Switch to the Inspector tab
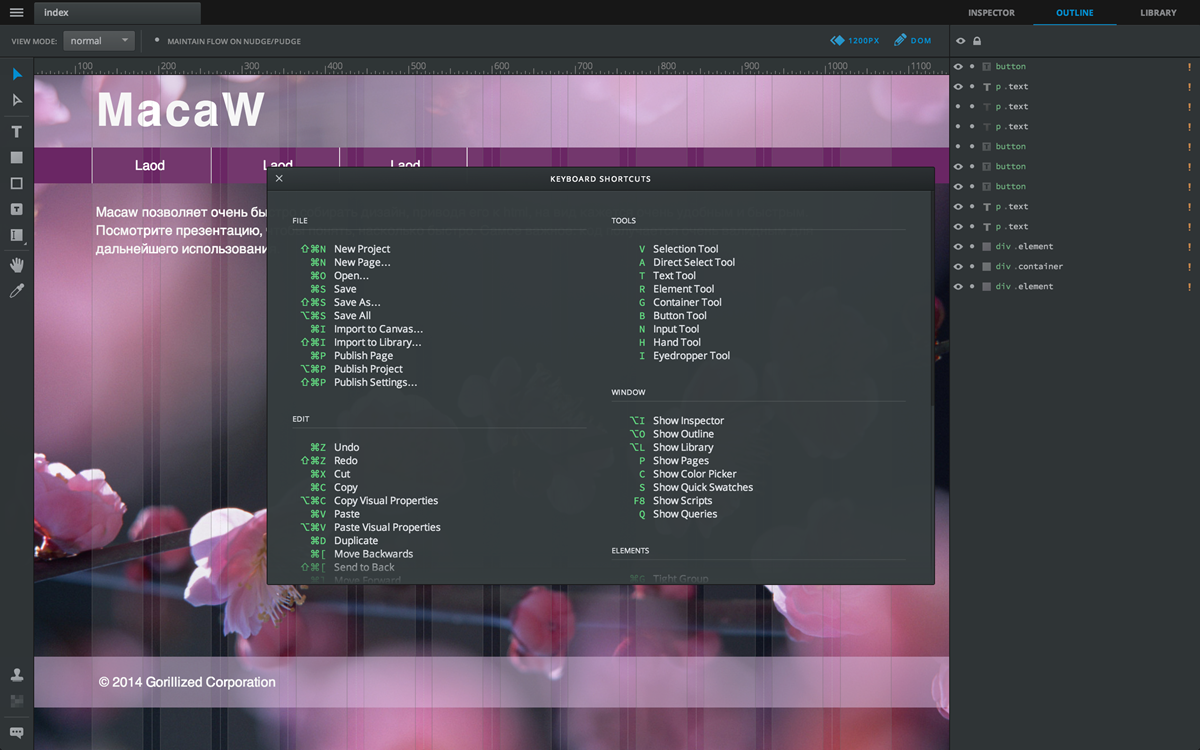 pyautogui.click(x=991, y=13)
